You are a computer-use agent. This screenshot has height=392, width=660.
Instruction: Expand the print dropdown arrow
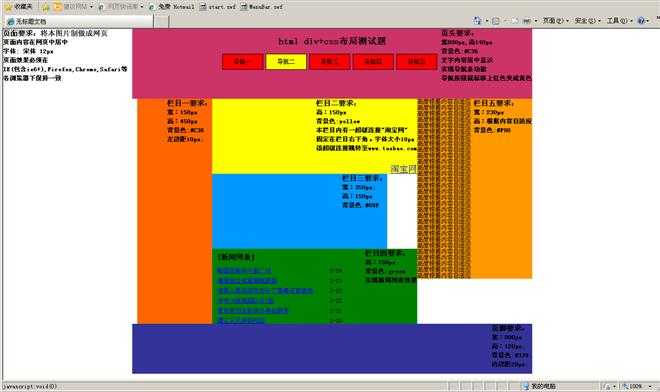pos(536,21)
